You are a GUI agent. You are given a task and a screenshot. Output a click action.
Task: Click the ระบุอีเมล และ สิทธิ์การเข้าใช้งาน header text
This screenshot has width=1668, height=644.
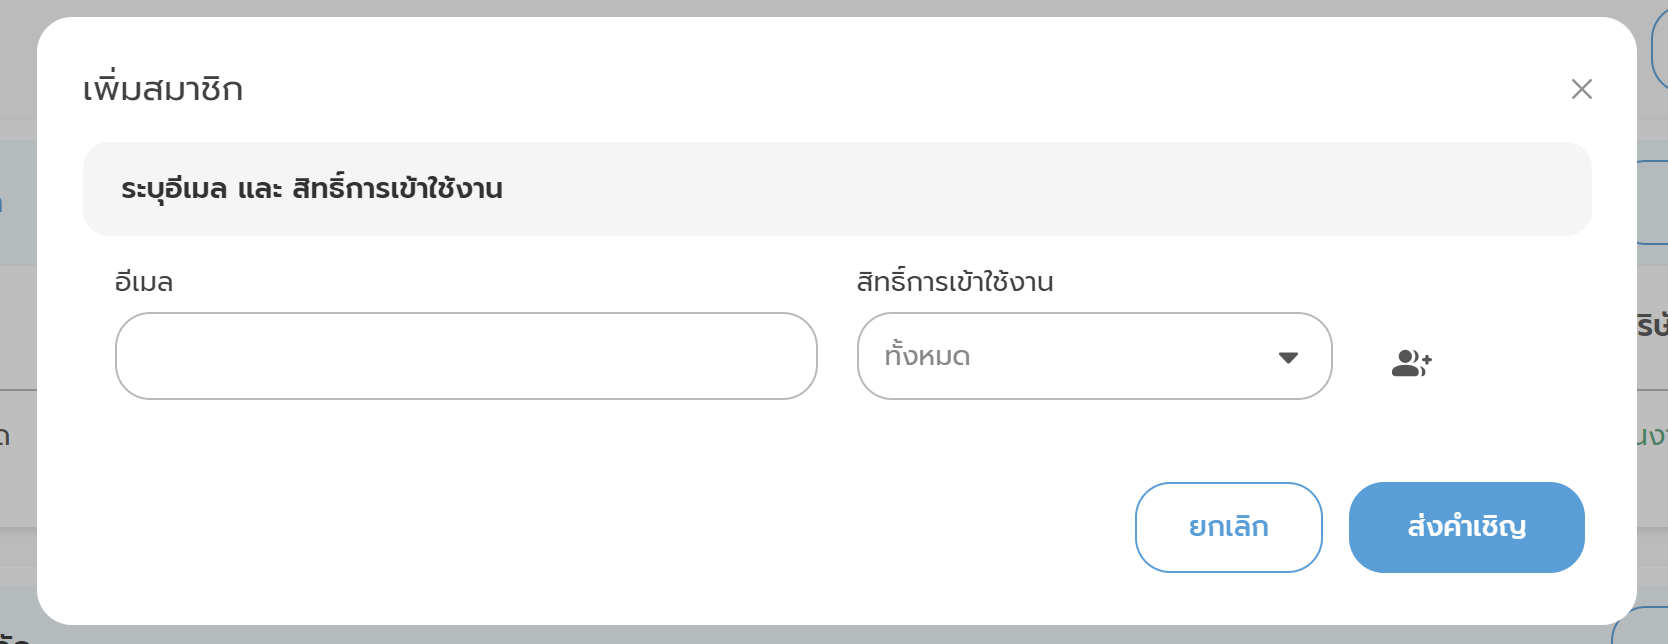(311, 189)
